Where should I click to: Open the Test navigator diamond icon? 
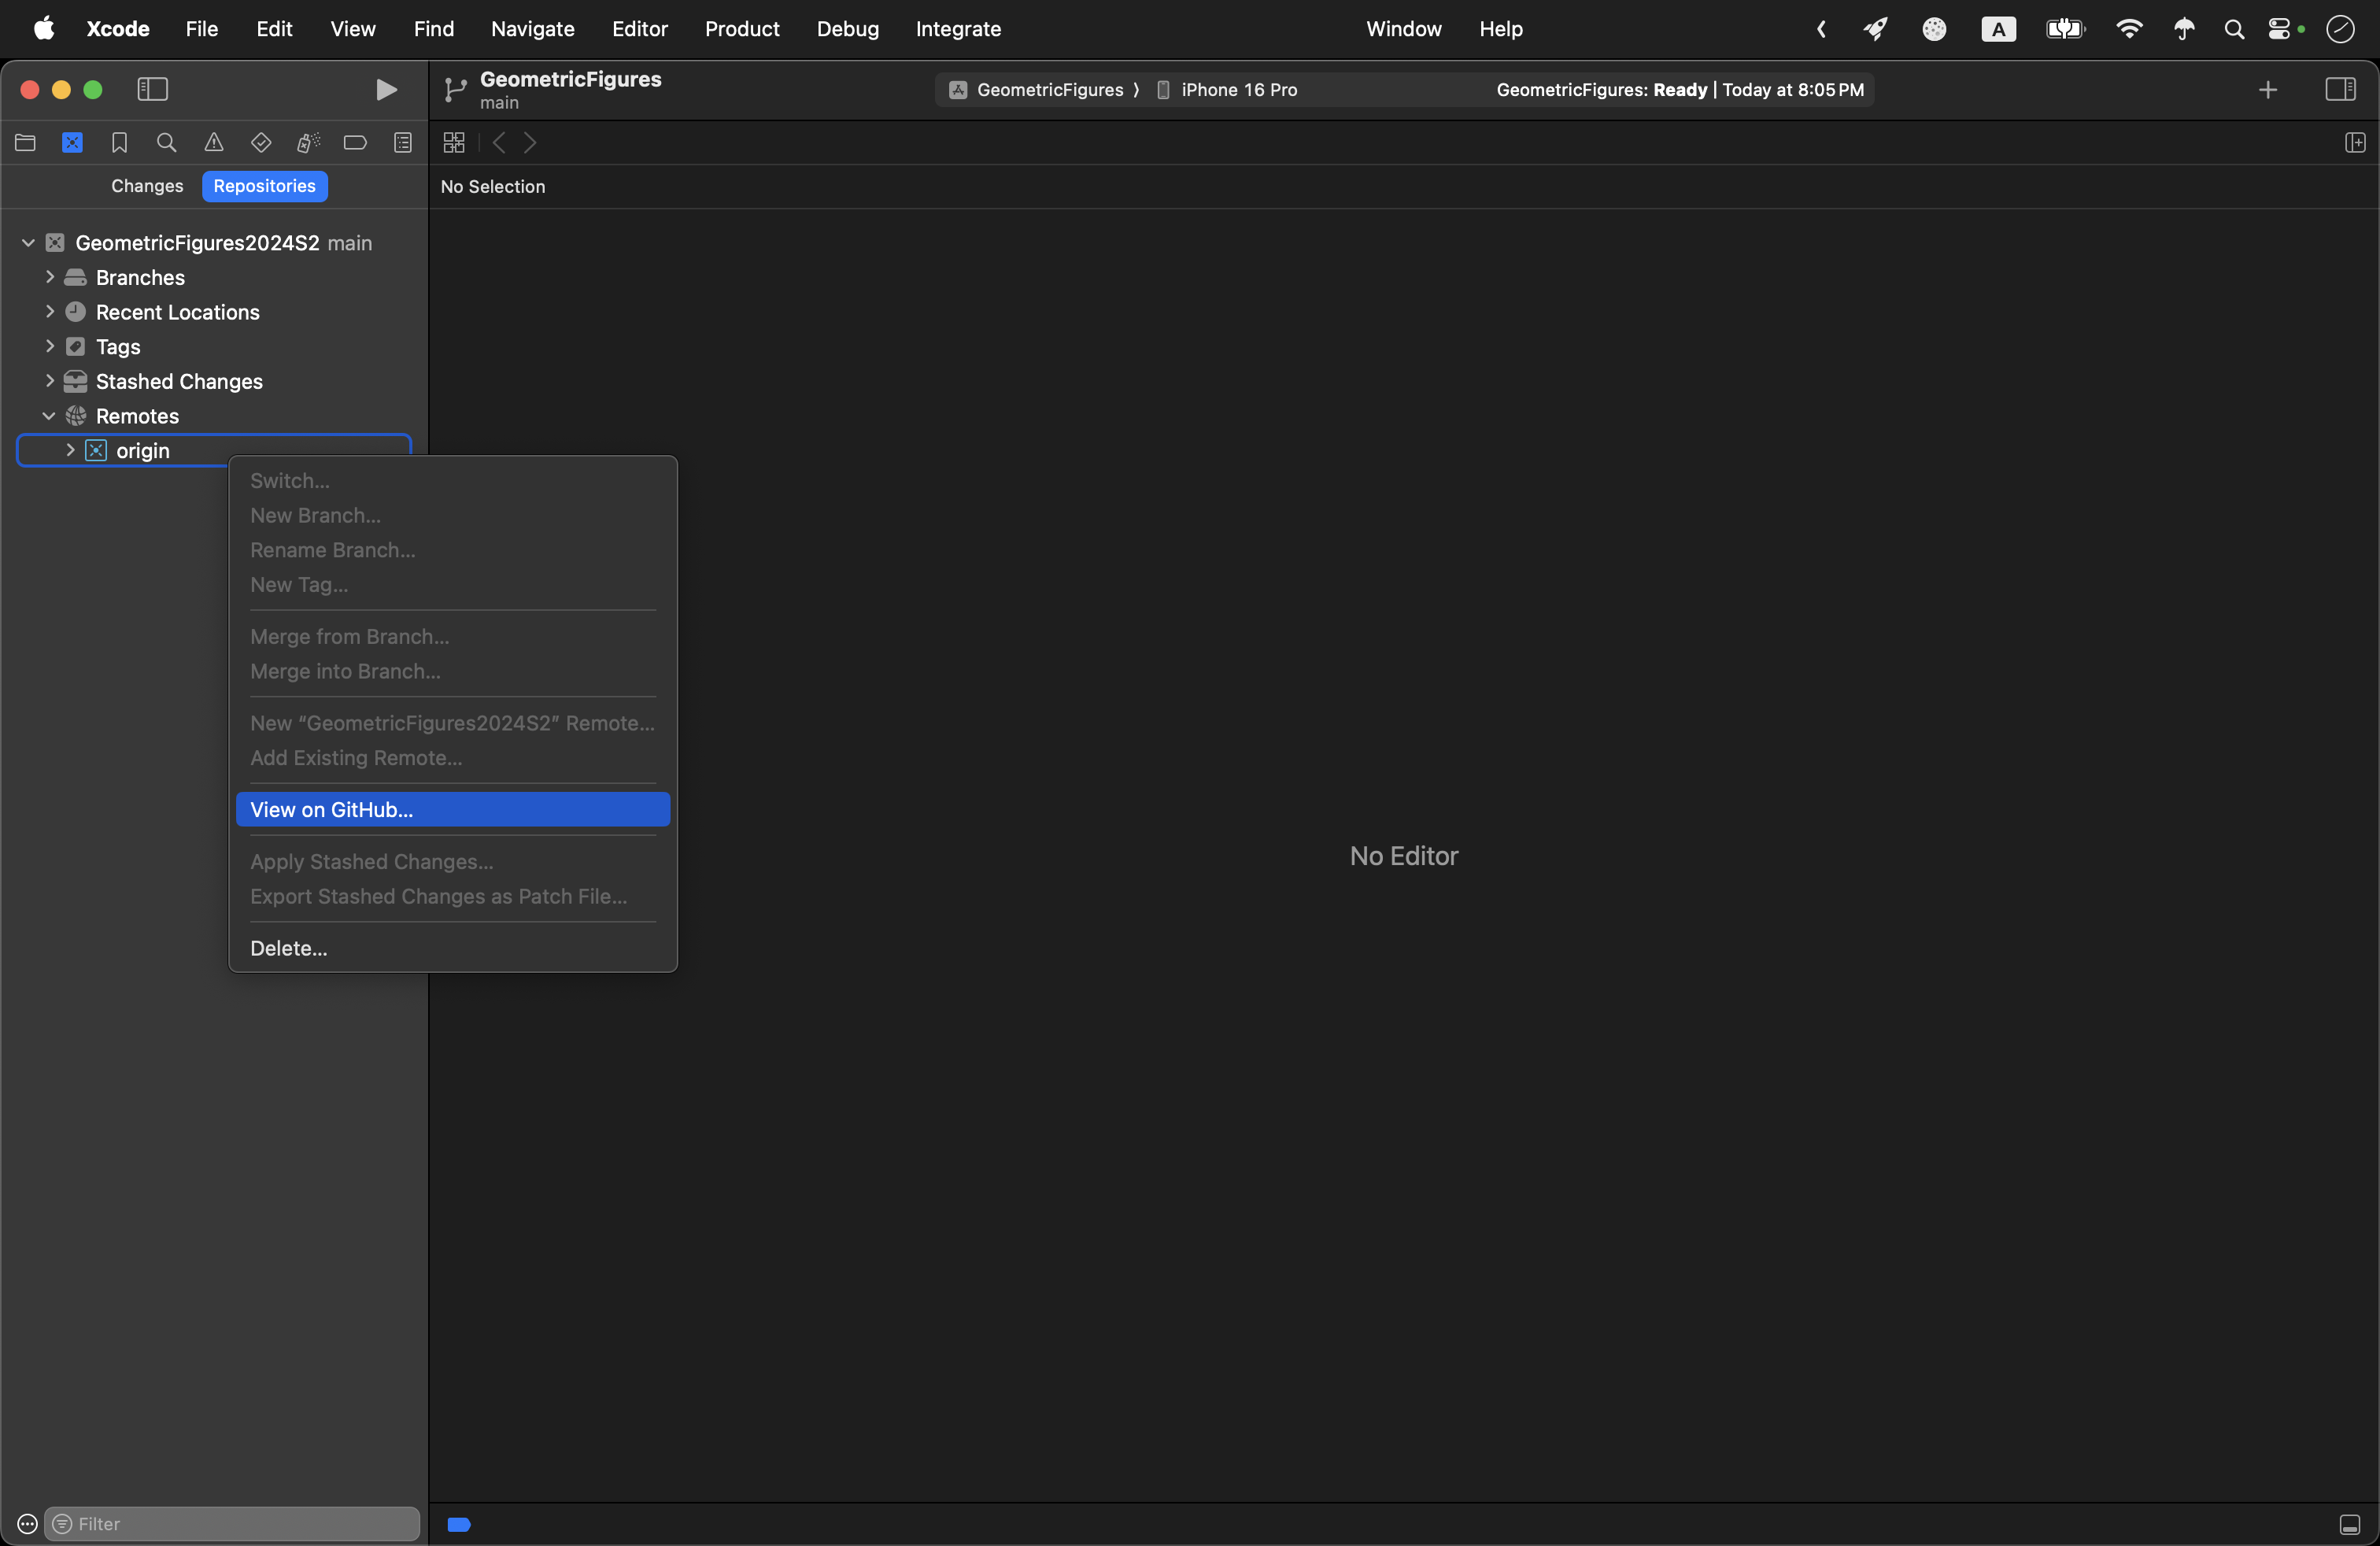coord(261,143)
